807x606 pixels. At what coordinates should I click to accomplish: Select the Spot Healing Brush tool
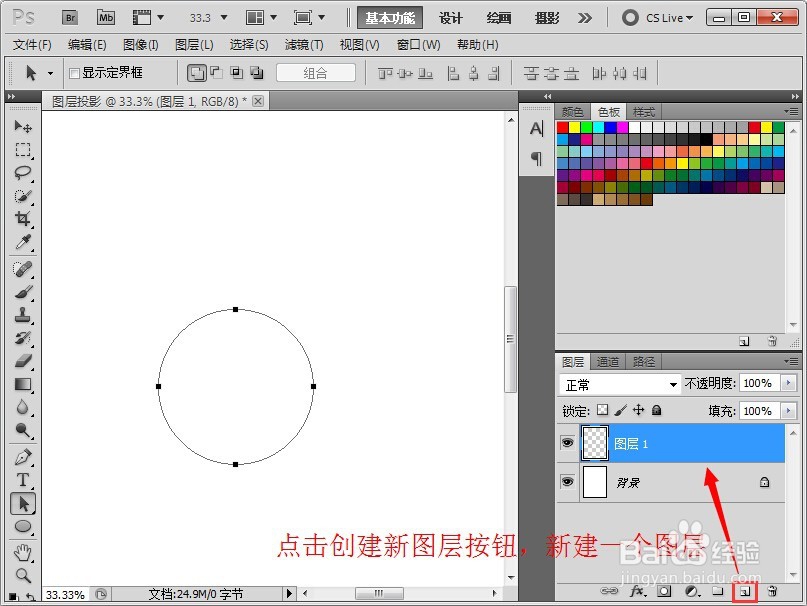click(23, 269)
